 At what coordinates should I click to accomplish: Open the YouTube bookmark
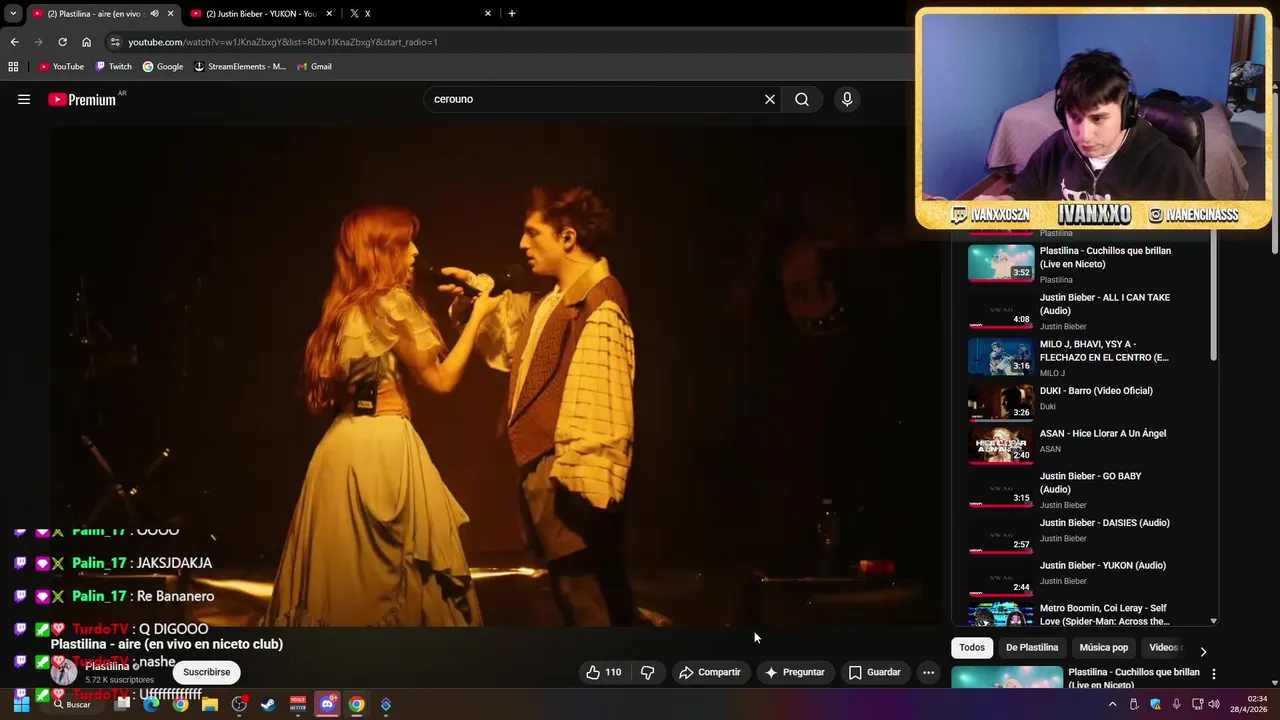point(61,66)
